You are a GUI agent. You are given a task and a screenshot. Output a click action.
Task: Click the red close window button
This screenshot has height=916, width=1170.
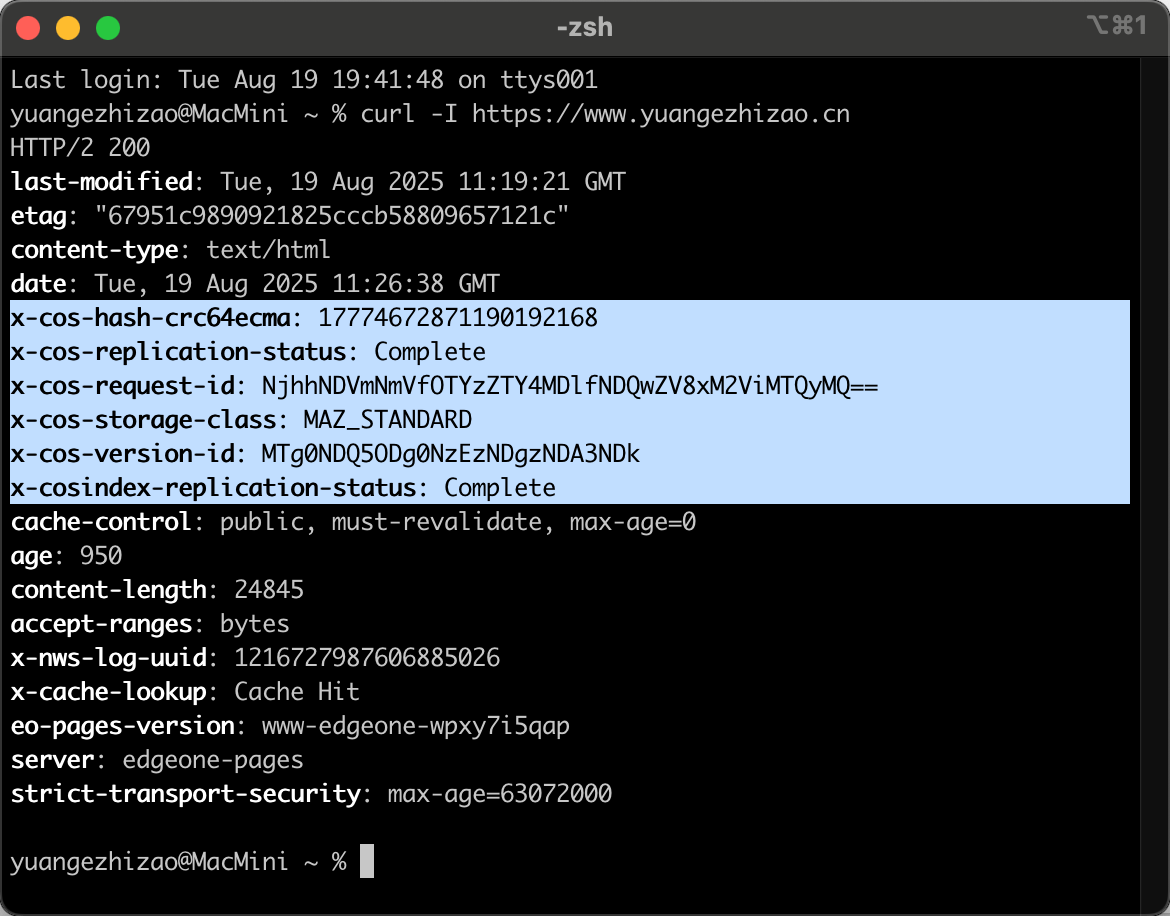(x=29, y=27)
